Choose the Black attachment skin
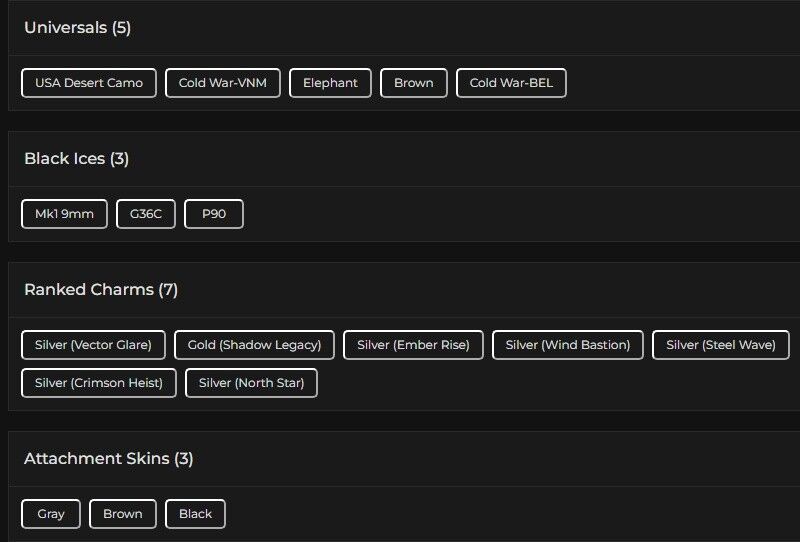This screenshot has width=800, height=542. pyautogui.click(x=195, y=514)
